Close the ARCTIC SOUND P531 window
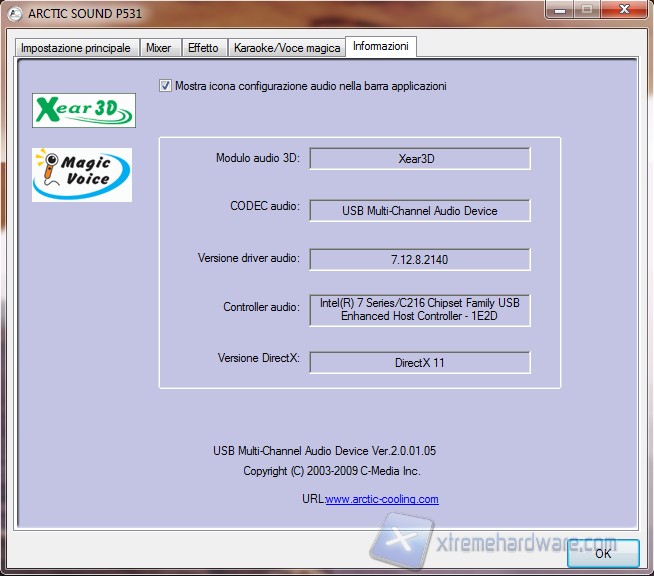Image resolution: width=654 pixels, height=576 pixels. (x=624, y=10)
